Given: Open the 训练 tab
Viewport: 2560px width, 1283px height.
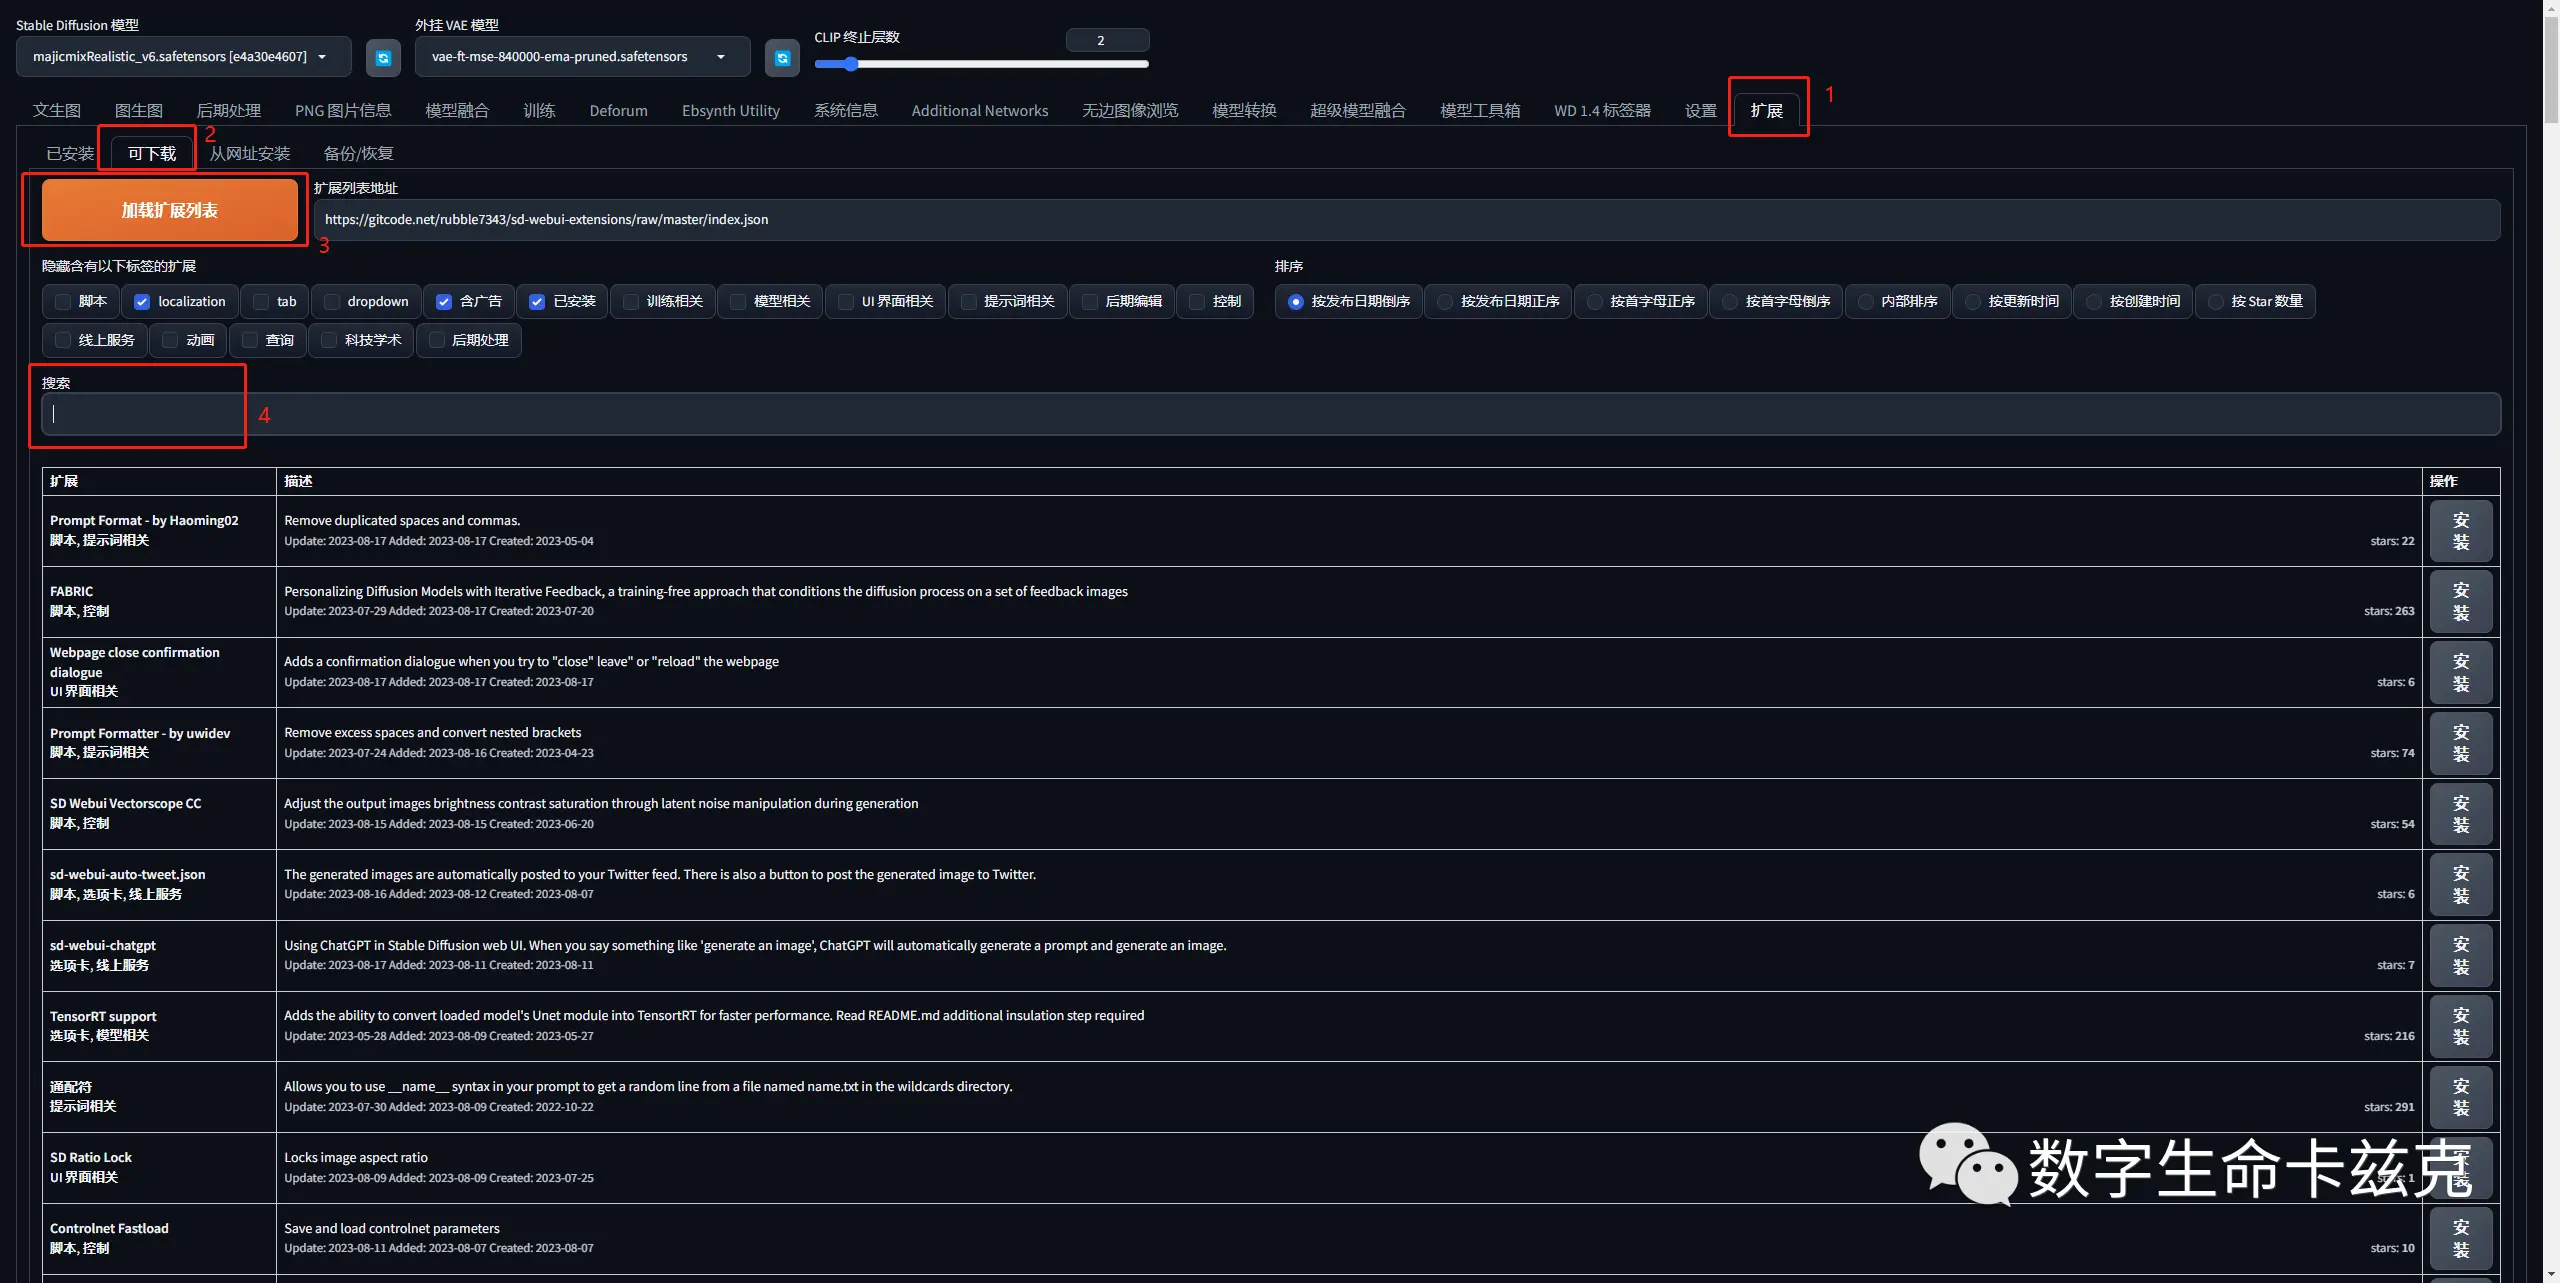Looking at the screenshot, I should 539,110.
